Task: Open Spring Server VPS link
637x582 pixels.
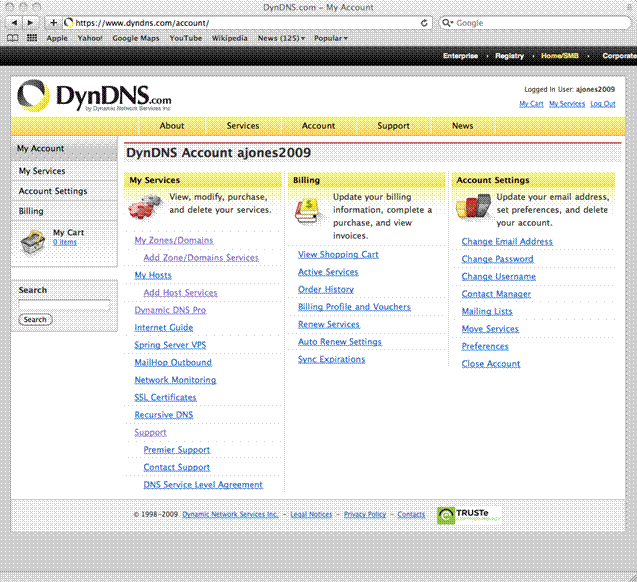Action: 170,345
